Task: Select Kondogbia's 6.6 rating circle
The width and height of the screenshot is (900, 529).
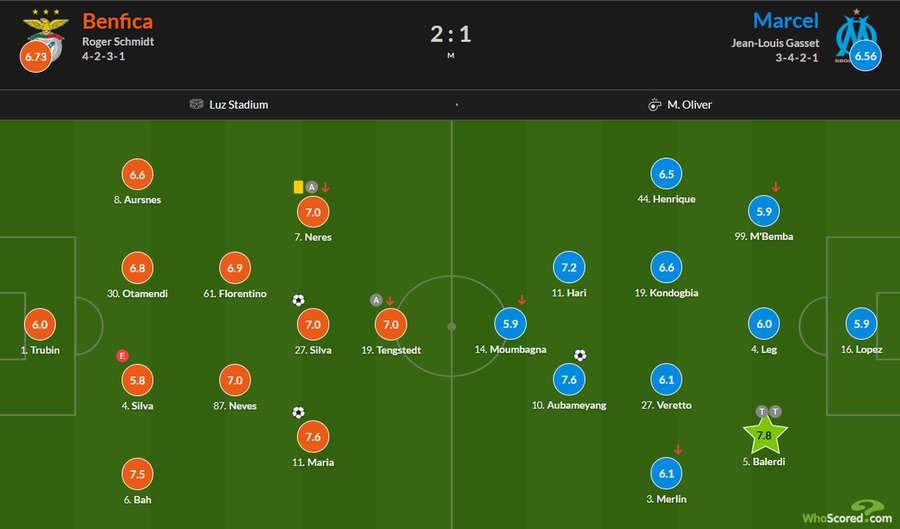Action: coord(666,267)
